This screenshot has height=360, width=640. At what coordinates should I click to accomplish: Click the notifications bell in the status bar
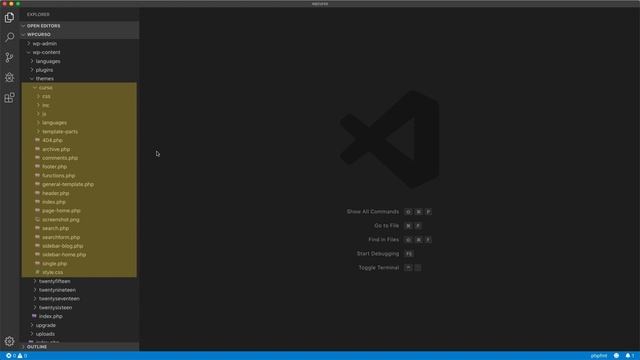coord(630,356)
